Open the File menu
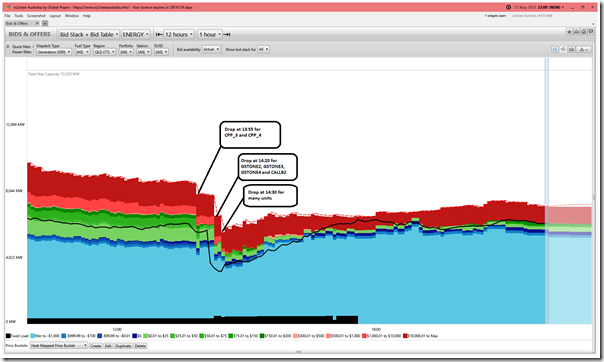The image size is (604, 362). coord(7,16)
